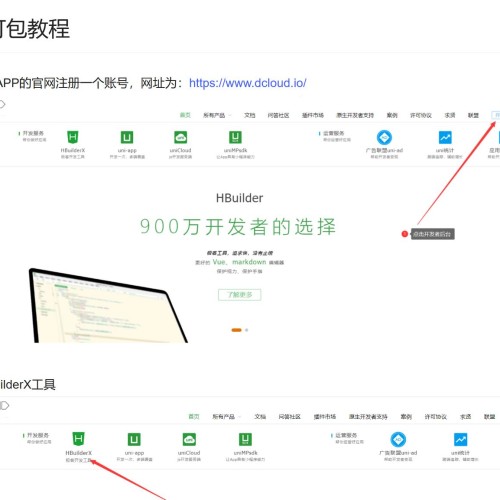The image size is (500, 500).
Task: Open 案例 in the lower screenshot's nav bar
Action: coord(406,417)
